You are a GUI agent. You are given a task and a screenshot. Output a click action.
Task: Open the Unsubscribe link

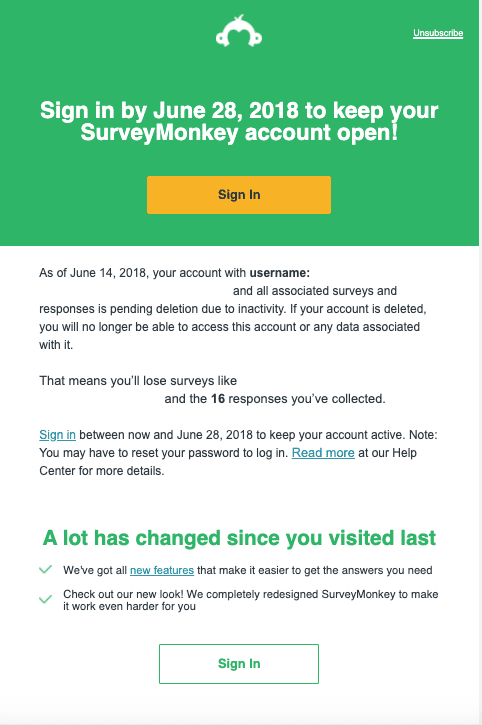[438, 33]
